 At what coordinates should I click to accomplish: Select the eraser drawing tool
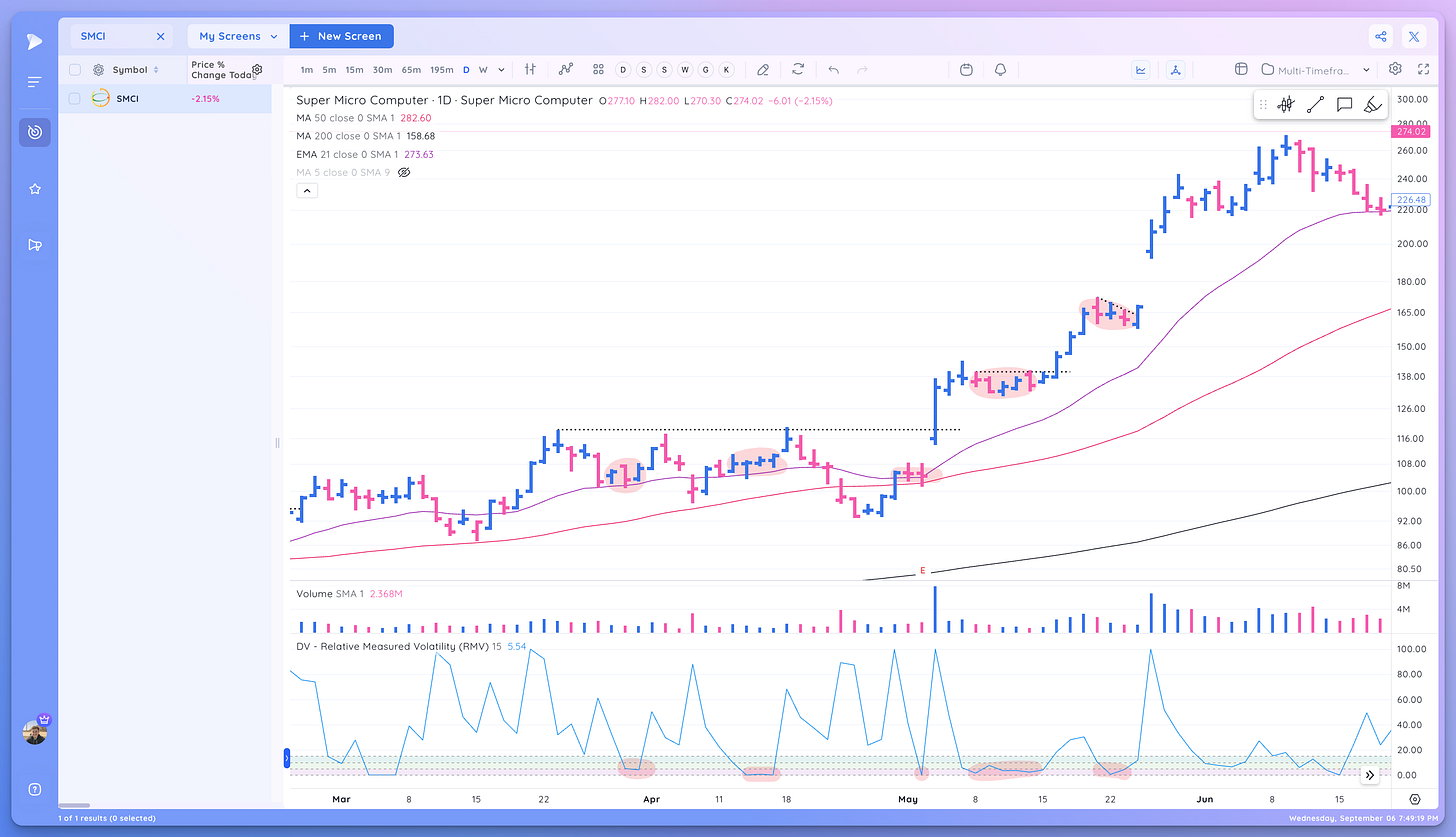[x=762, y=69]
